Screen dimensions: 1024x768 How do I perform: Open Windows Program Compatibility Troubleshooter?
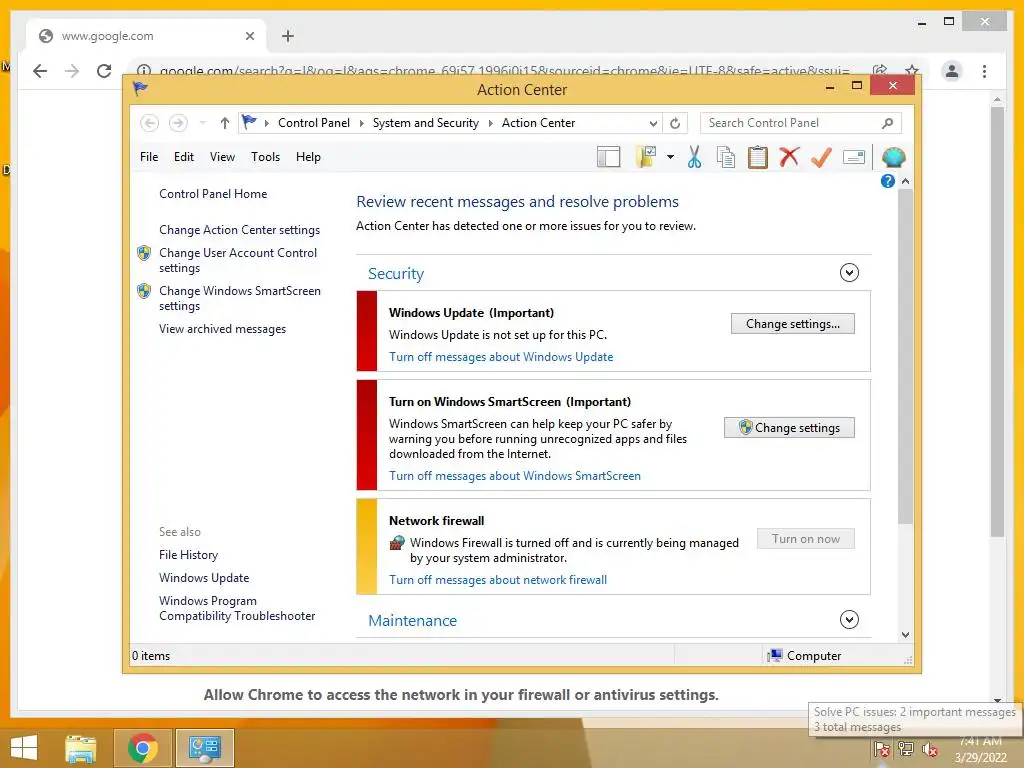[x=237, y=608]
